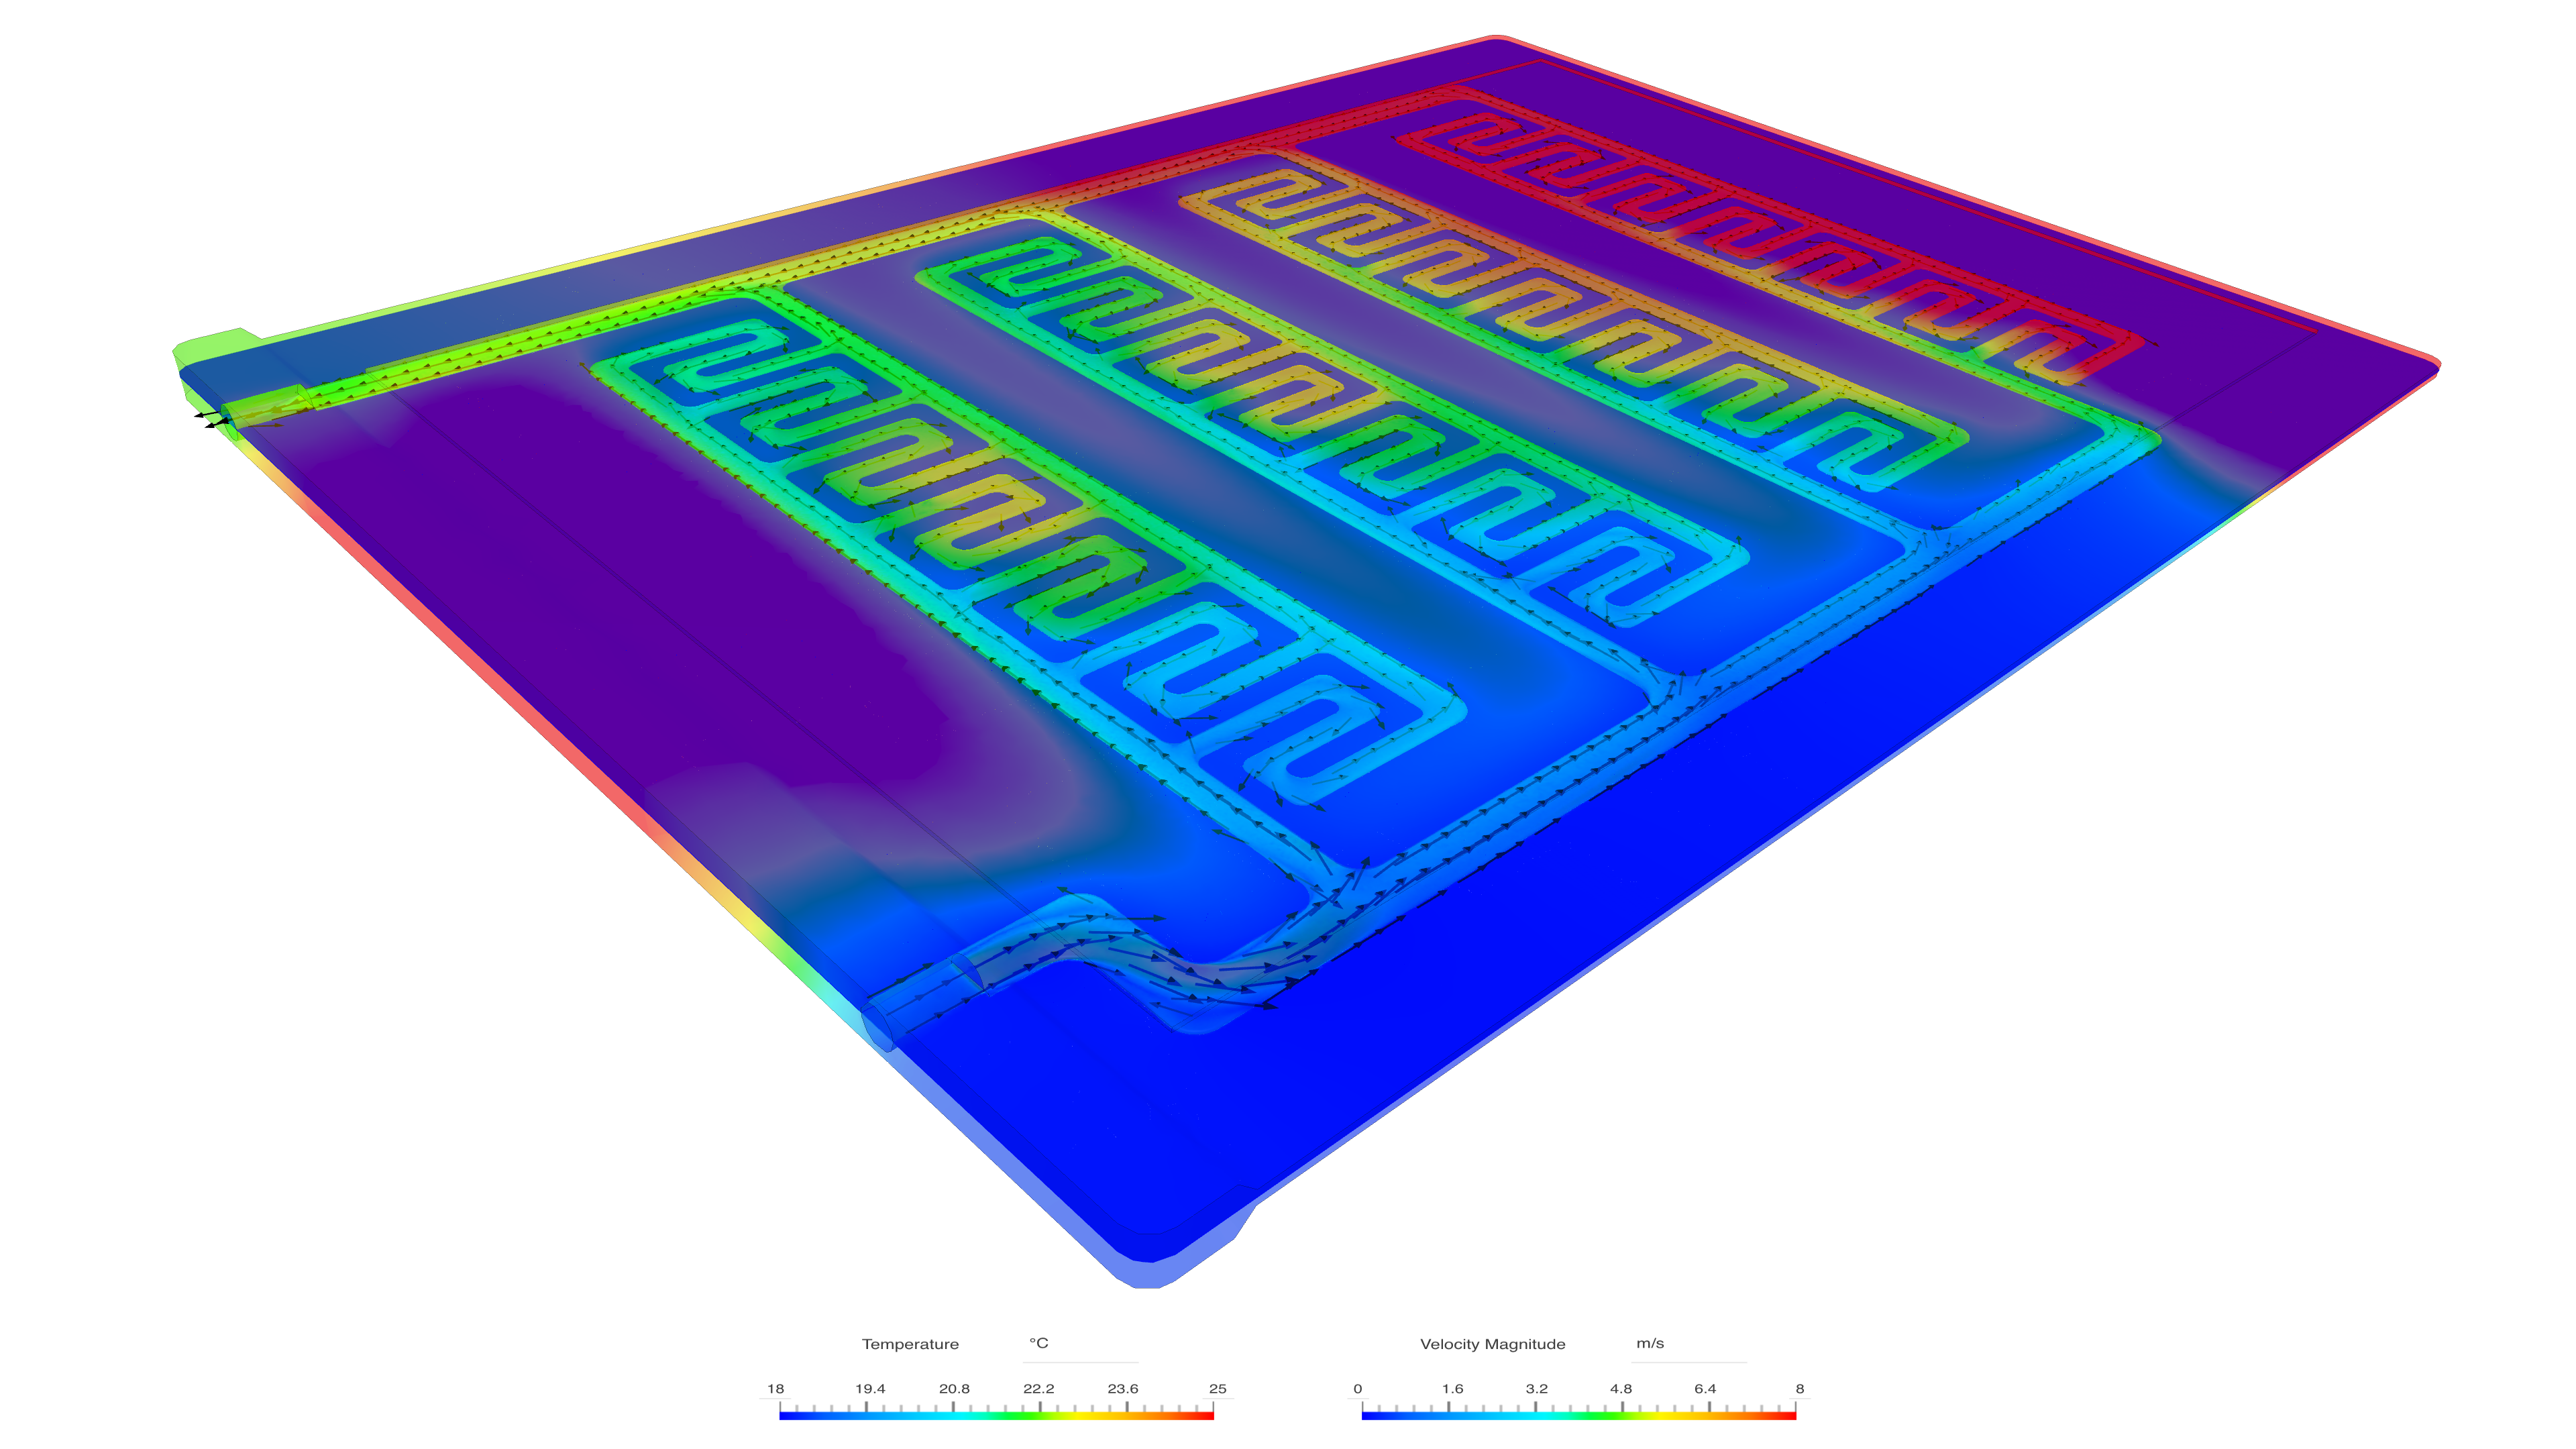Click the Temperature legend title
The height and width of the screenshot is (1449, 2576).
[910, 1344]
